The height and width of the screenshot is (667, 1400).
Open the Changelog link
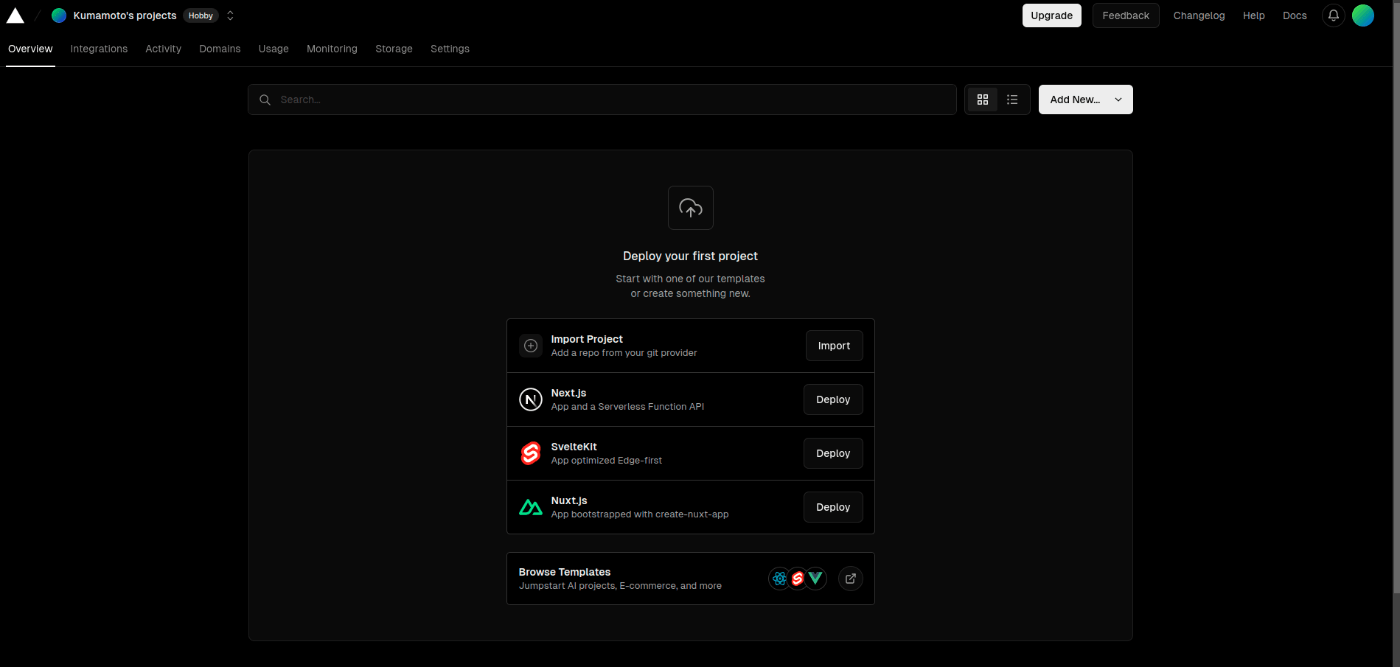point(1199,15)
